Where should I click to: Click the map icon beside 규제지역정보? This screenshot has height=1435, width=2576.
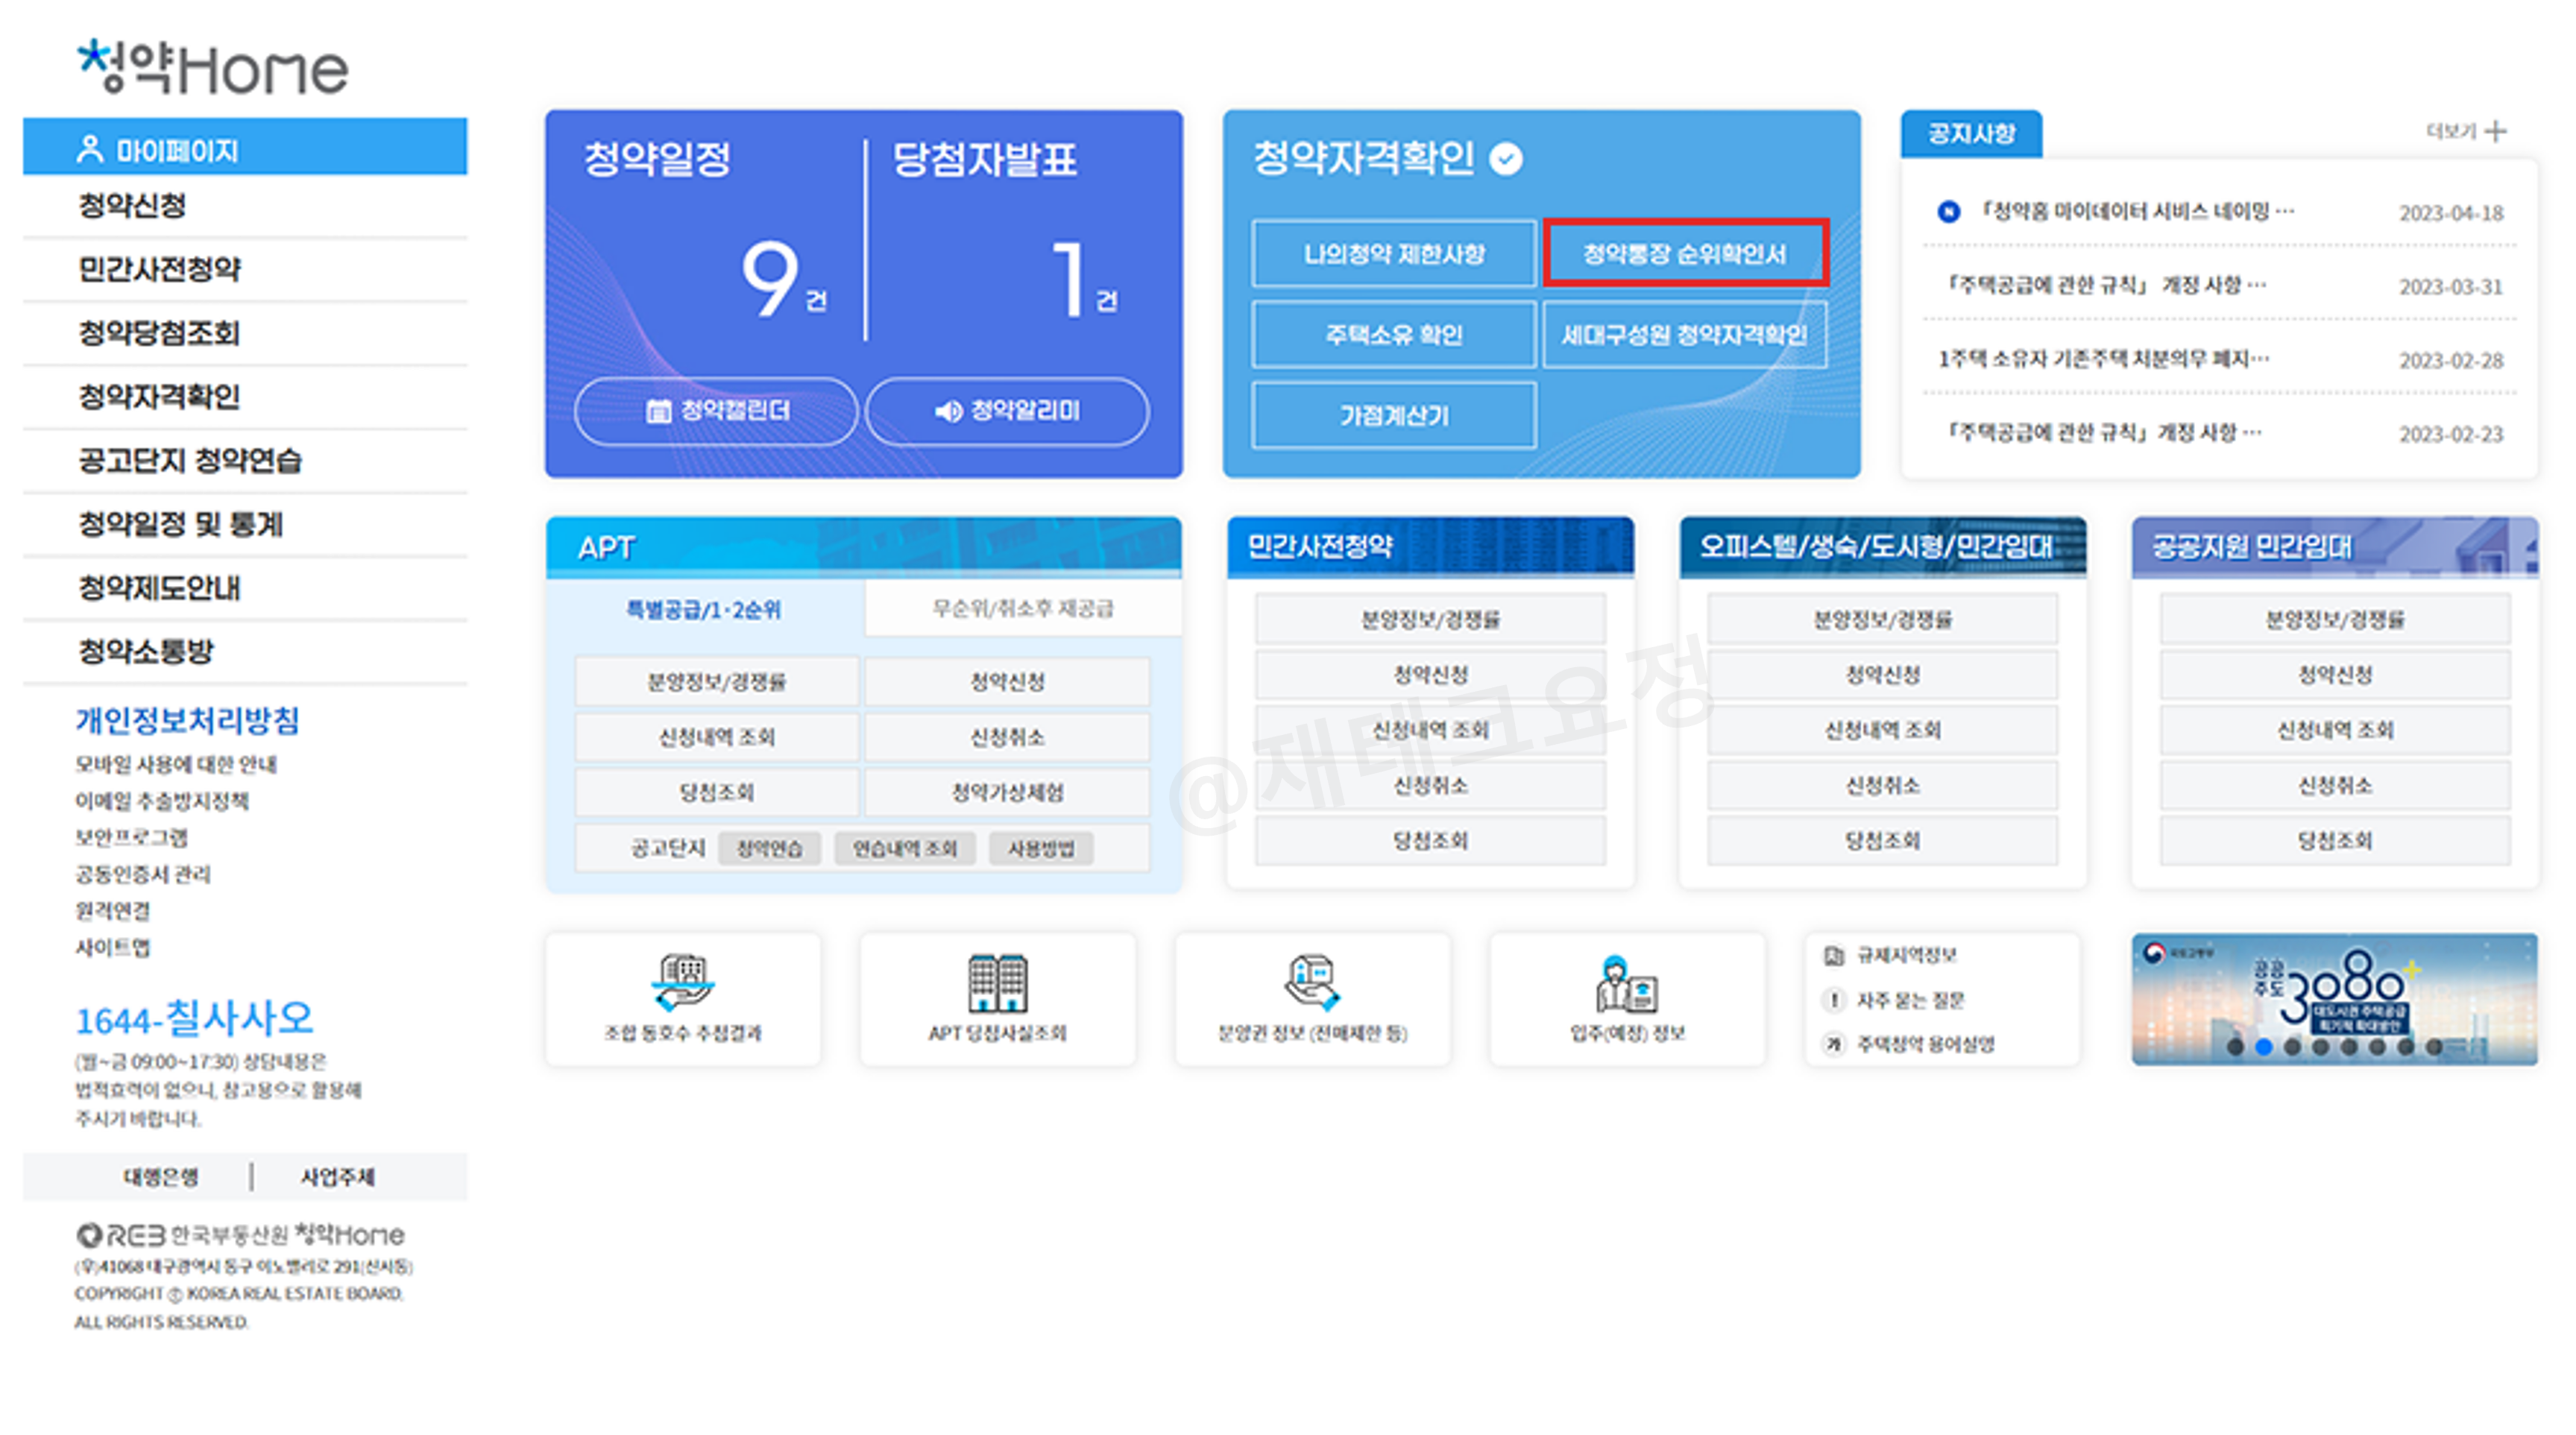coord(1833,955)
